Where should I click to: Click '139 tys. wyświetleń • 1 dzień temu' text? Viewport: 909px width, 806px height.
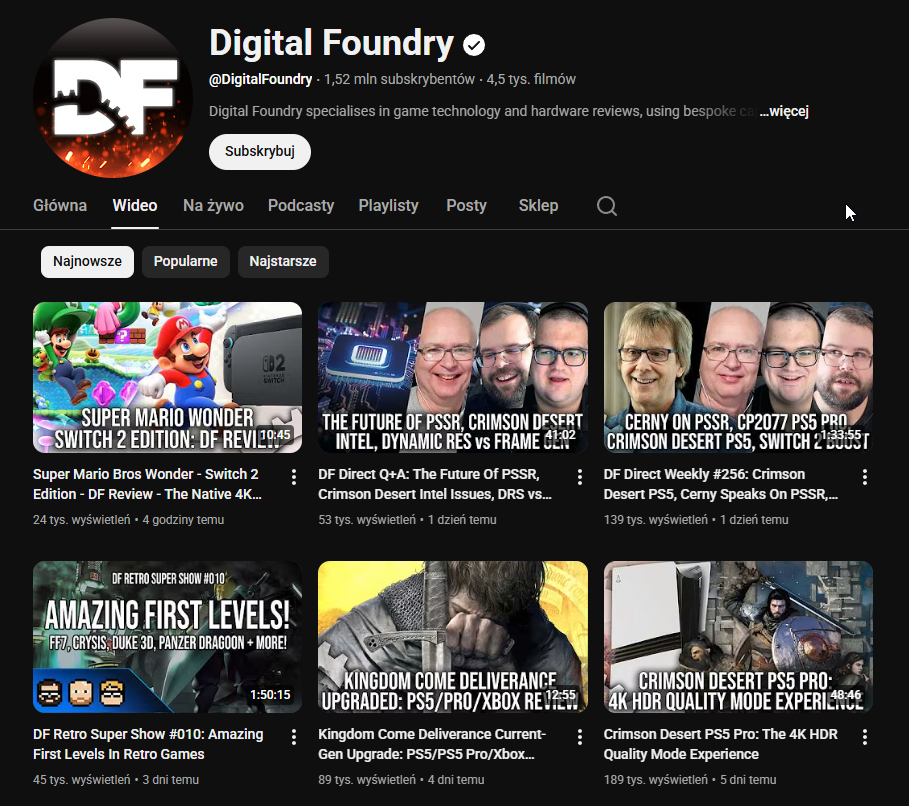[696, 520]
